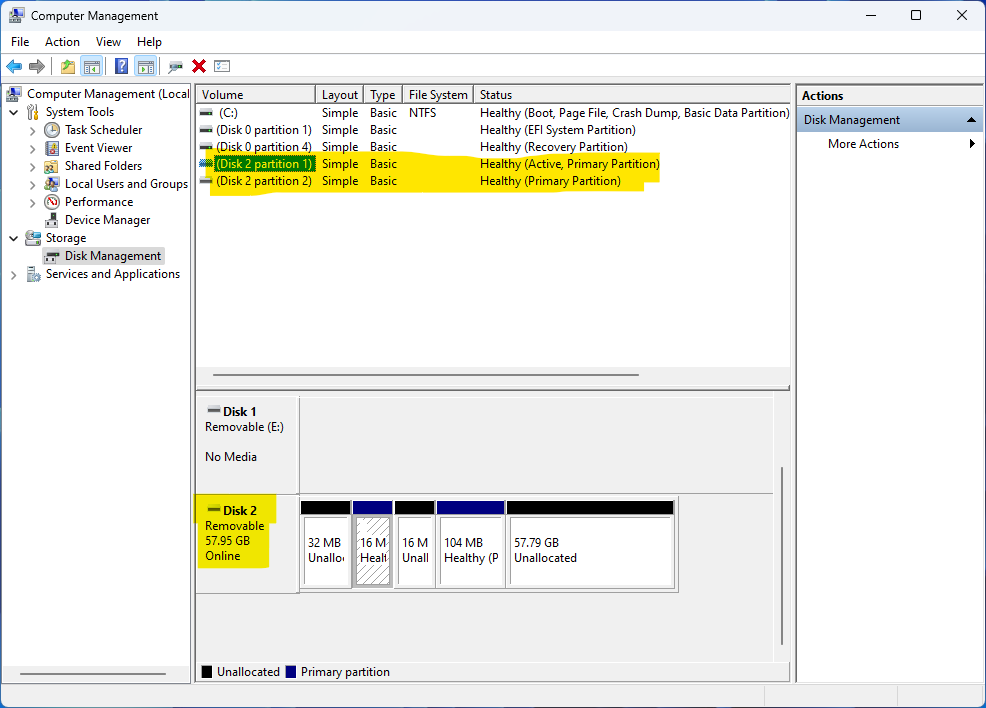Toggle the Show/Hide Action Pane icon
The width and height of the screenshot is (986, 708).
[146, 66]
